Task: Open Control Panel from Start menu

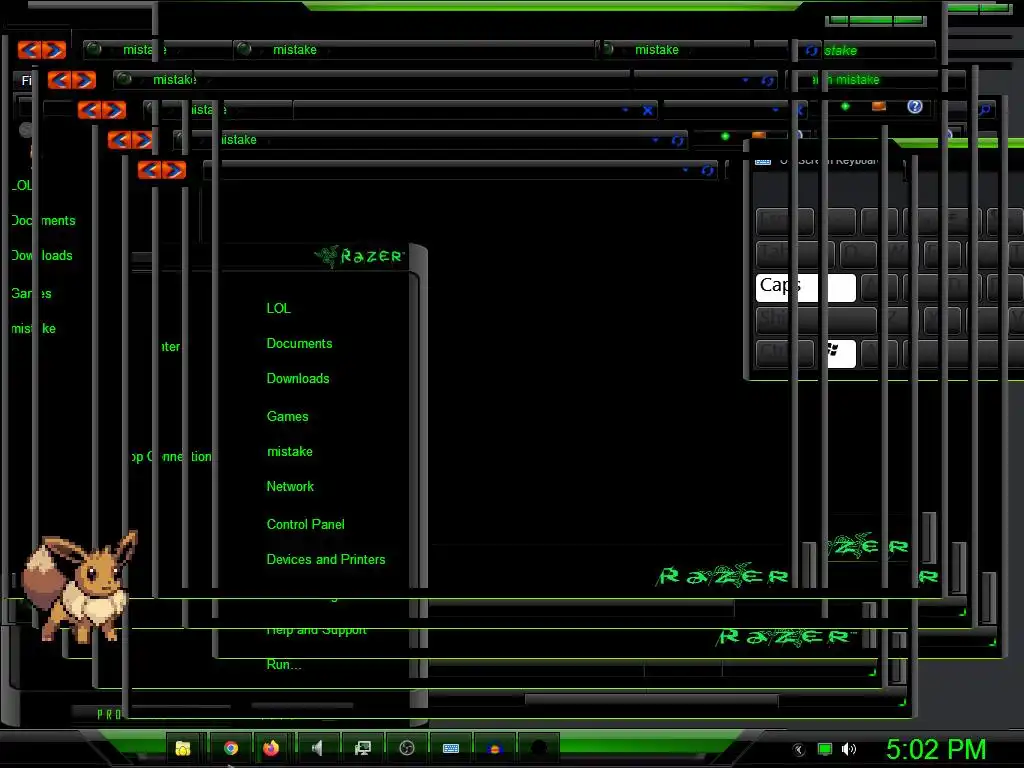Action: click(x=305, y=524)
